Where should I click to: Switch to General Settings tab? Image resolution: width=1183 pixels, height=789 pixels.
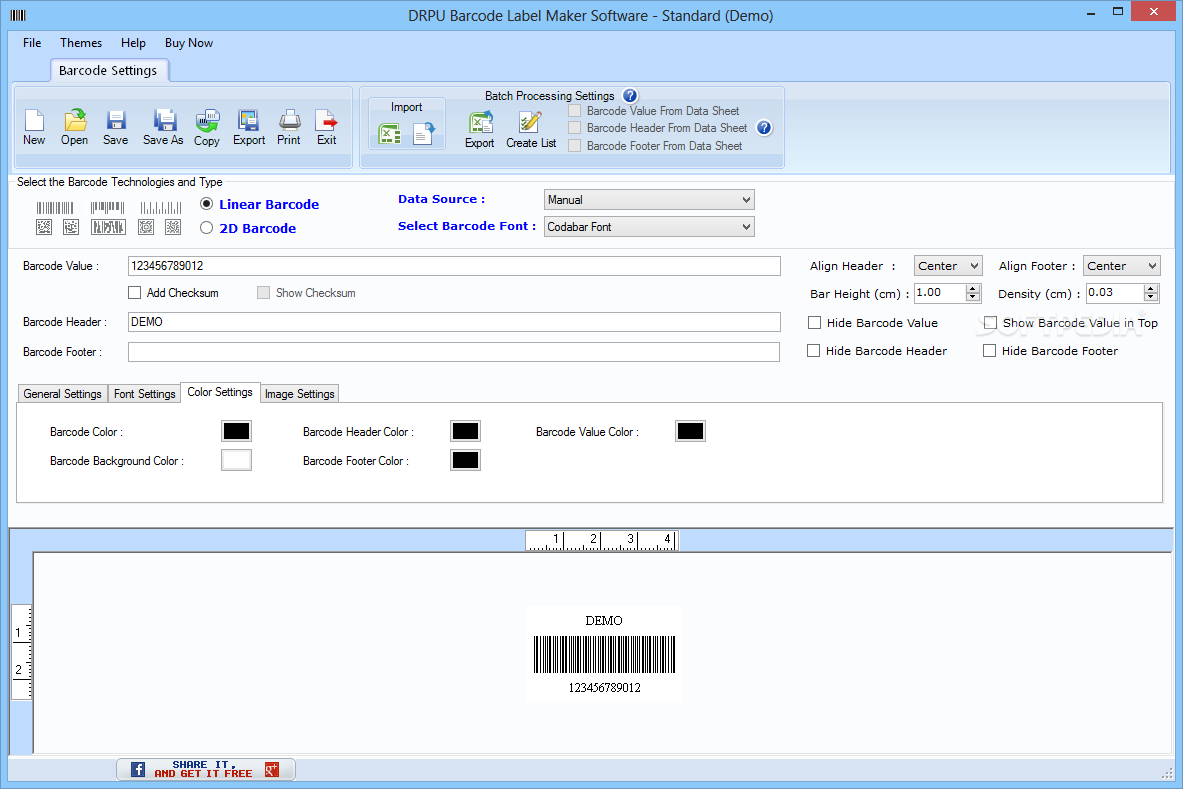[x=62, y=394]
